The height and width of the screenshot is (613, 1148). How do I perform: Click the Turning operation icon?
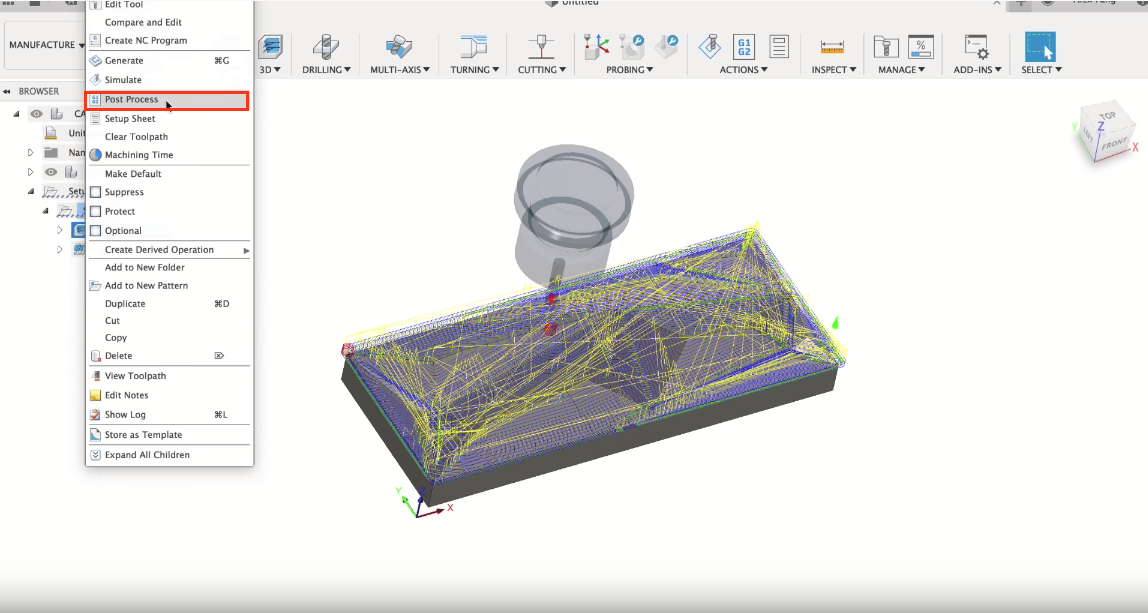474,47
